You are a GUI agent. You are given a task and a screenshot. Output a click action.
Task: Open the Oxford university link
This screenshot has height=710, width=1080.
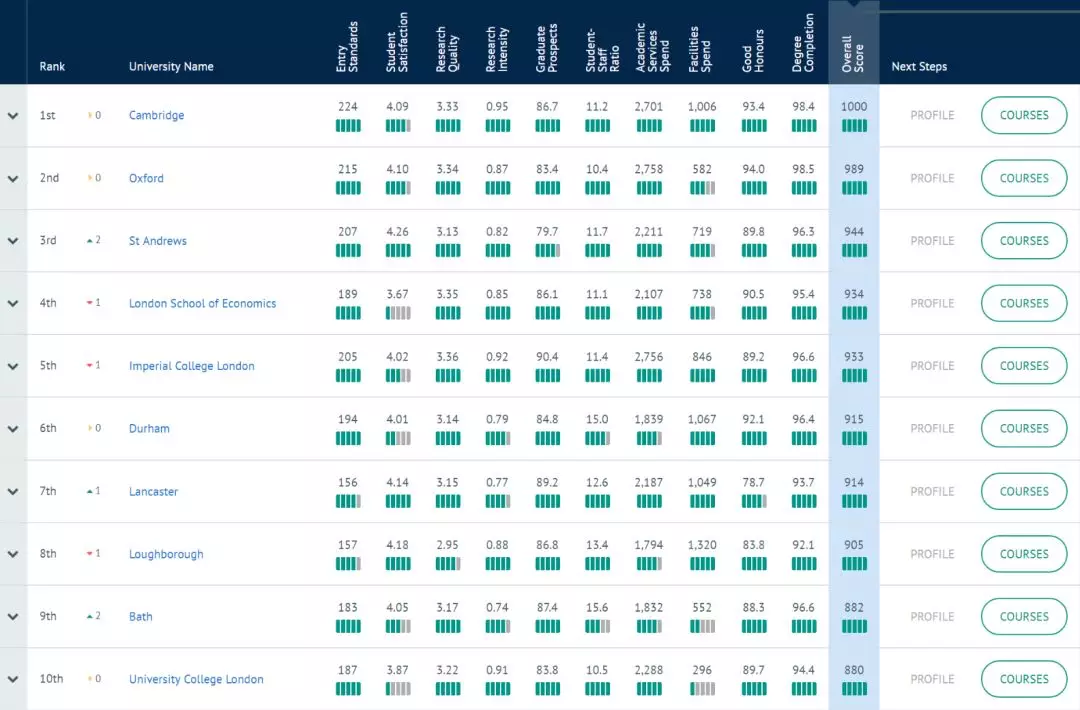(146, 178)
